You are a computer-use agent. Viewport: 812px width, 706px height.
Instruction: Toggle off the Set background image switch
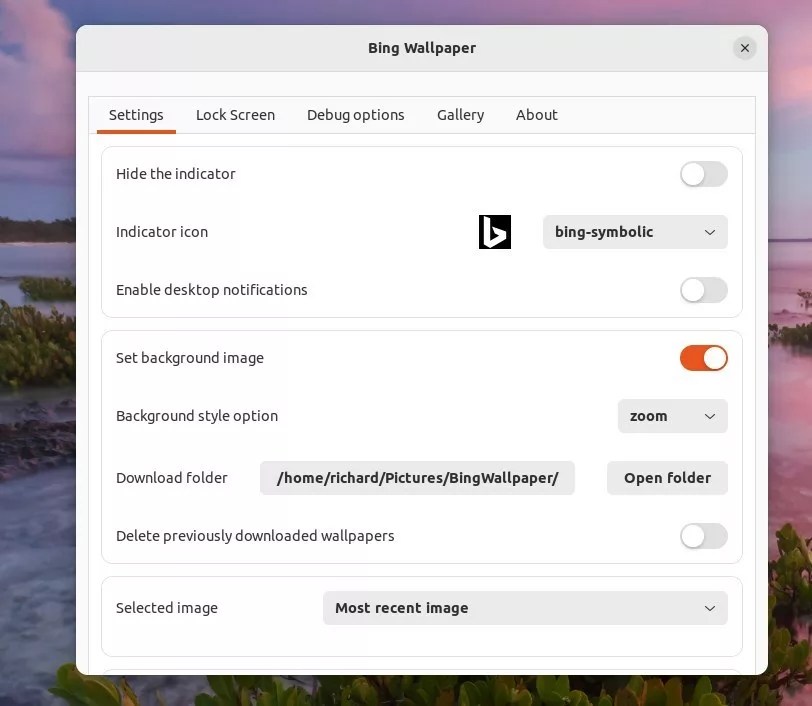tap(704, 358)
